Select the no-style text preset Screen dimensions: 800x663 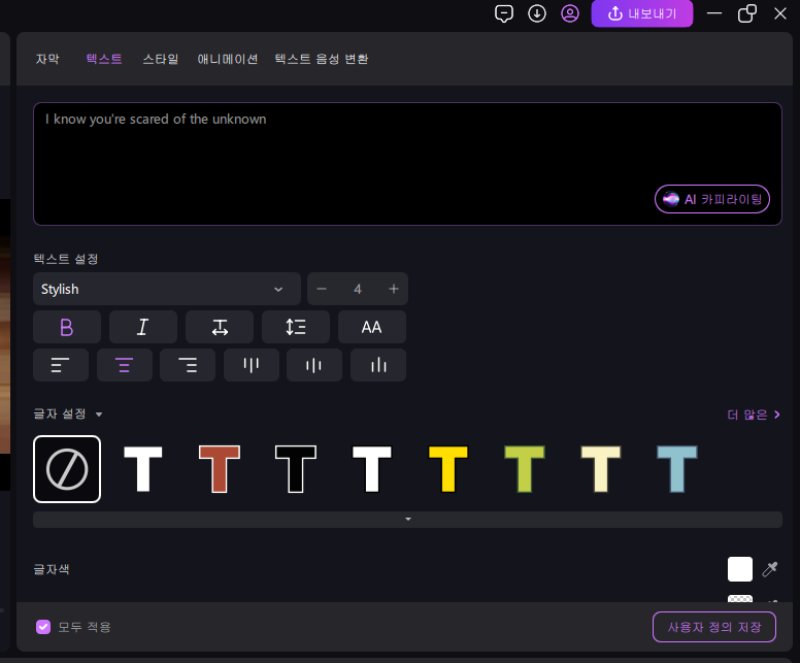[x=67, y=469]
